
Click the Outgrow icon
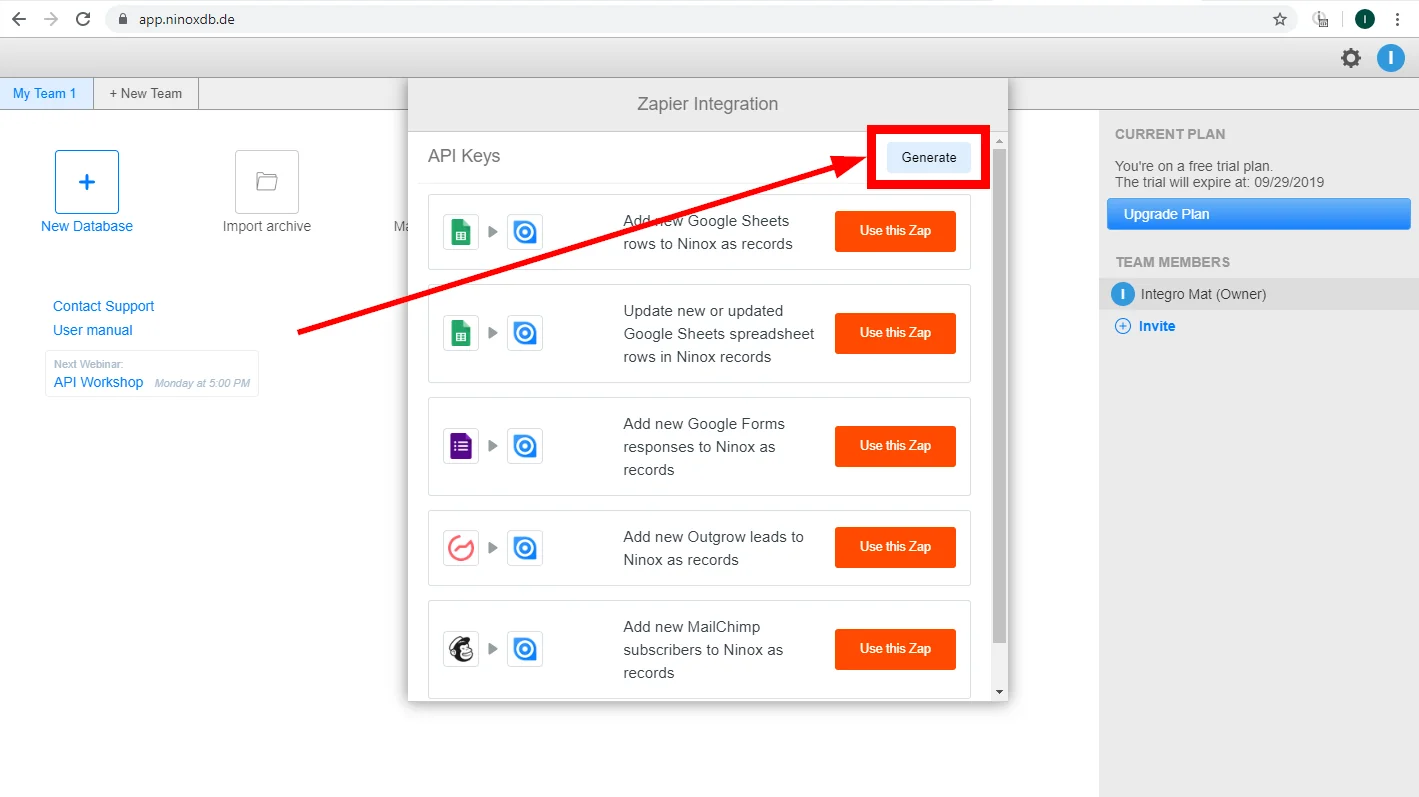click(461, 548)
